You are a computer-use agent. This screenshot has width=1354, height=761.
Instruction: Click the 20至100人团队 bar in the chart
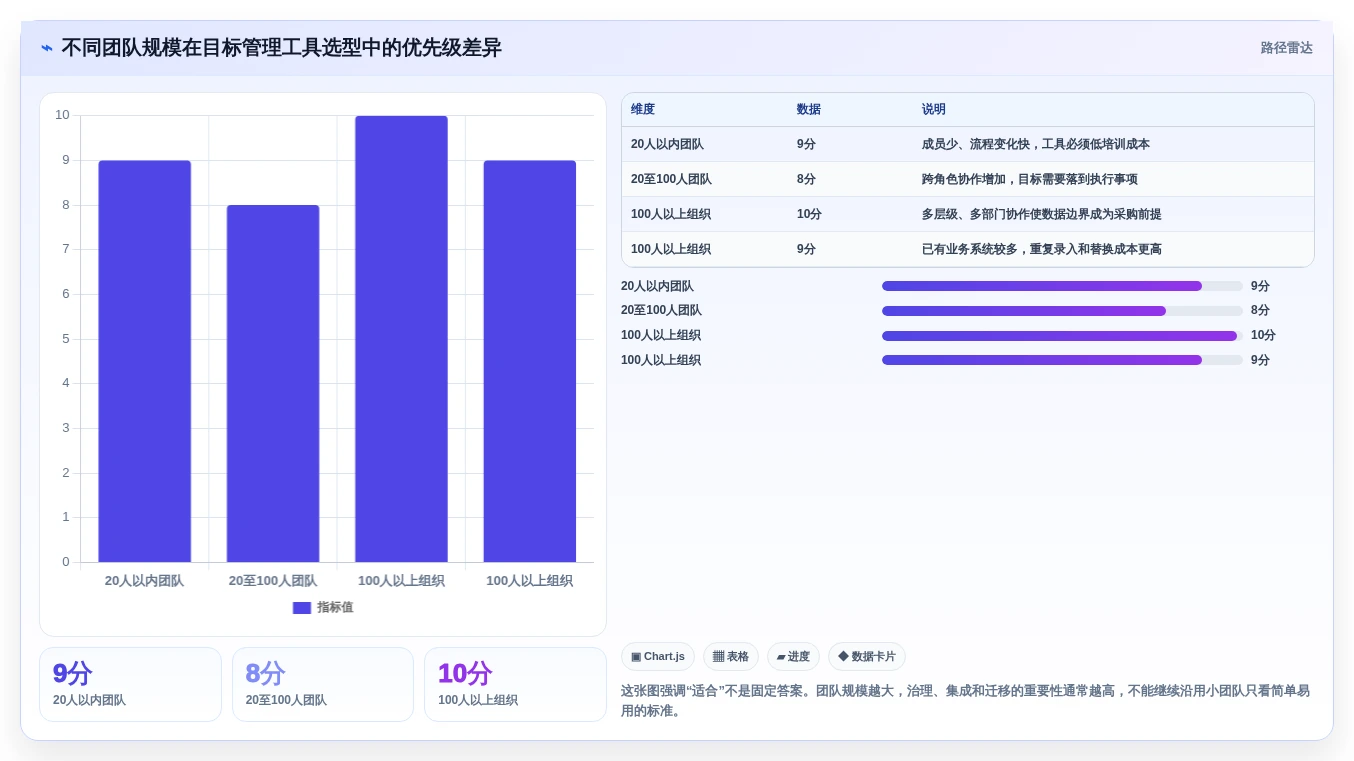pos(273,383)
